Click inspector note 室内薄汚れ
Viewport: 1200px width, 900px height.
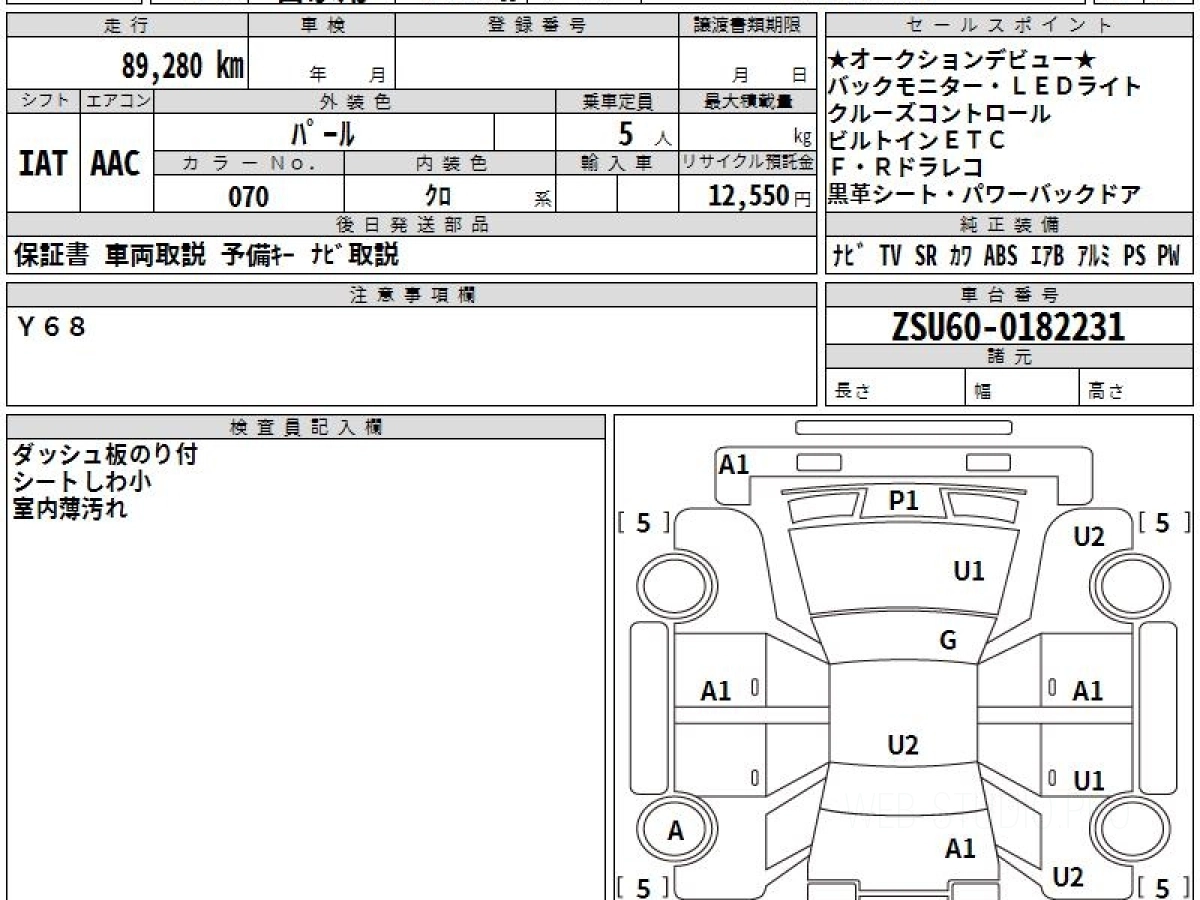pyautogui.click(x=70, y=509)
